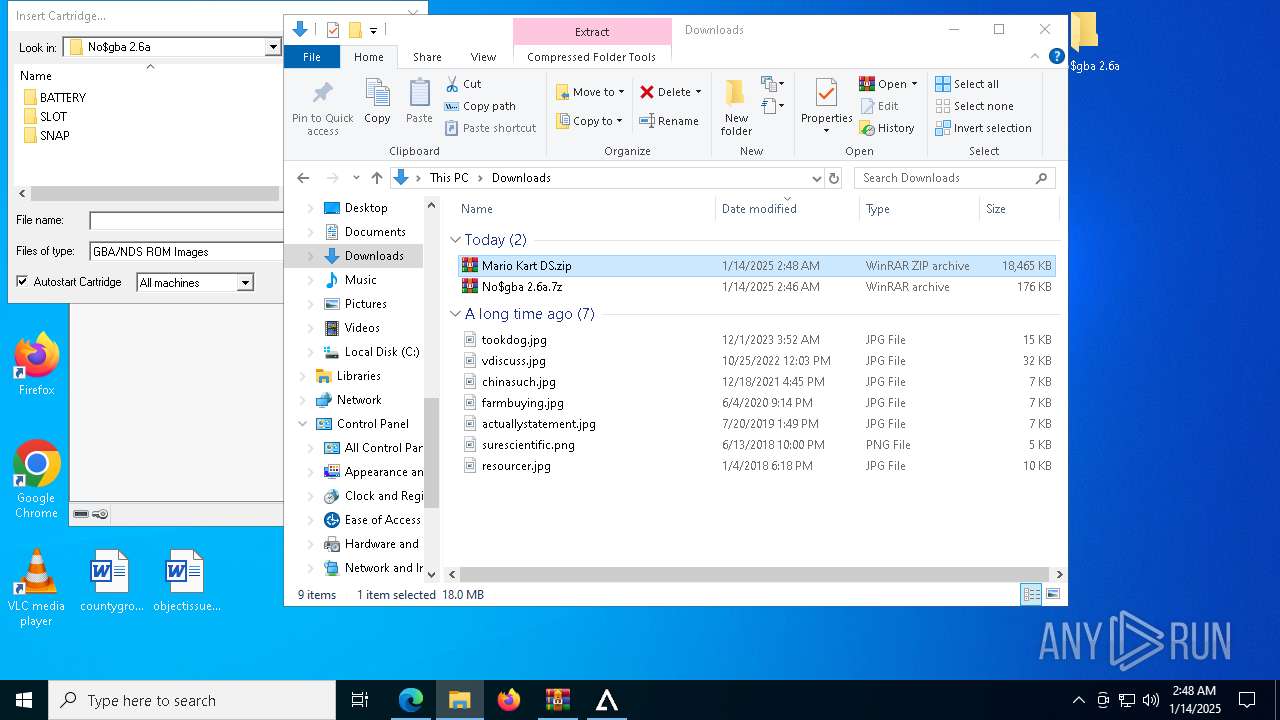Go up one folder level
This screenshot has width=1280, height=720.
click(x=376, y=178)
